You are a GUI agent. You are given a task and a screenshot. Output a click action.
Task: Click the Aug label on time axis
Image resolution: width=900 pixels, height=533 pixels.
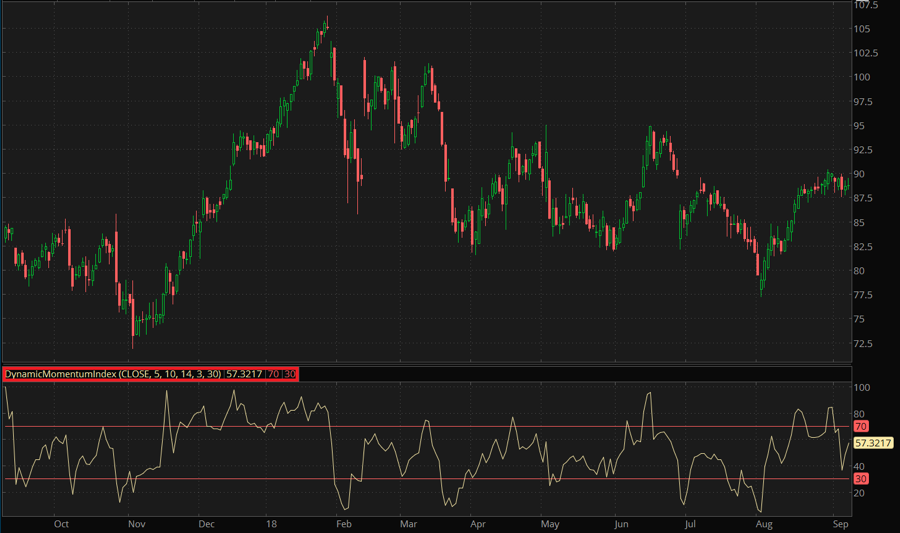pyautogui.click(x=765, y=523)
